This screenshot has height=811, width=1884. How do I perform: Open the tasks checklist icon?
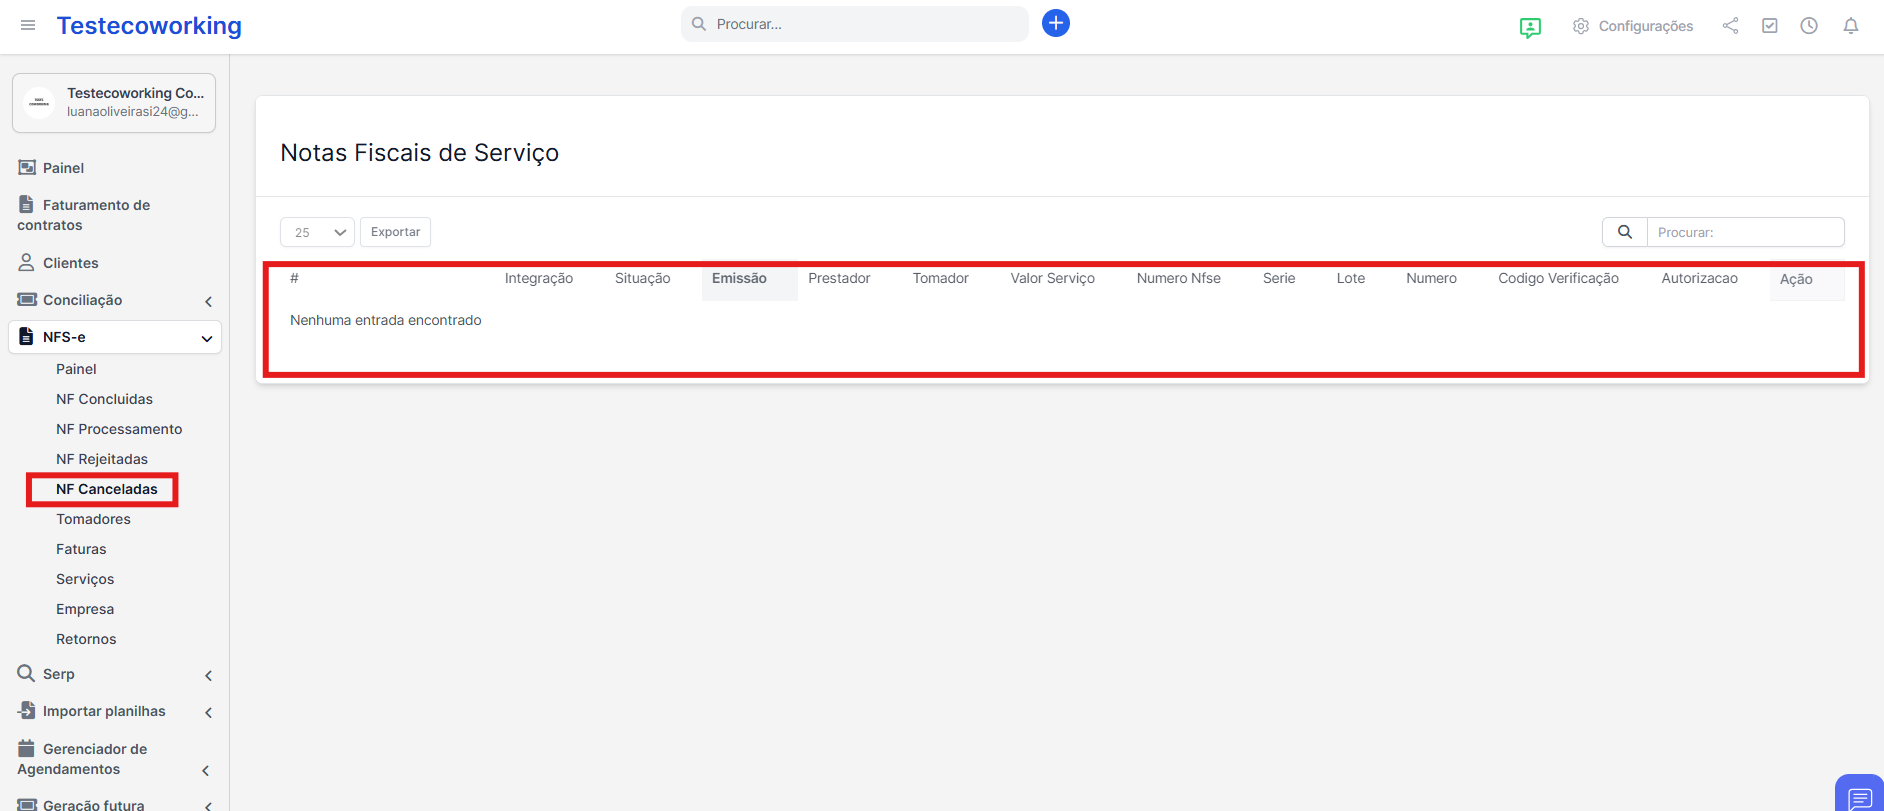[x=1769, y=26]
